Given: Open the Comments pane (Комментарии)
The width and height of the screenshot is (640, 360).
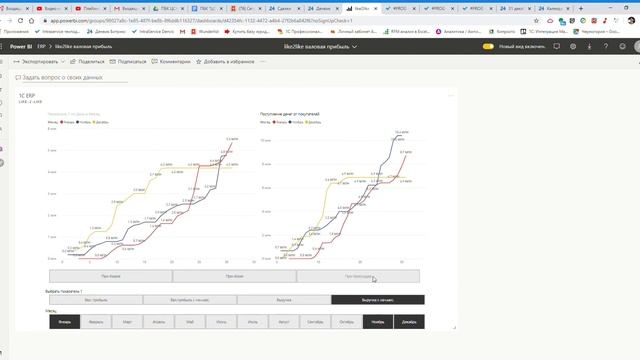Looking at the screenshot, I should pyautogui.click(x=171, y=62).
